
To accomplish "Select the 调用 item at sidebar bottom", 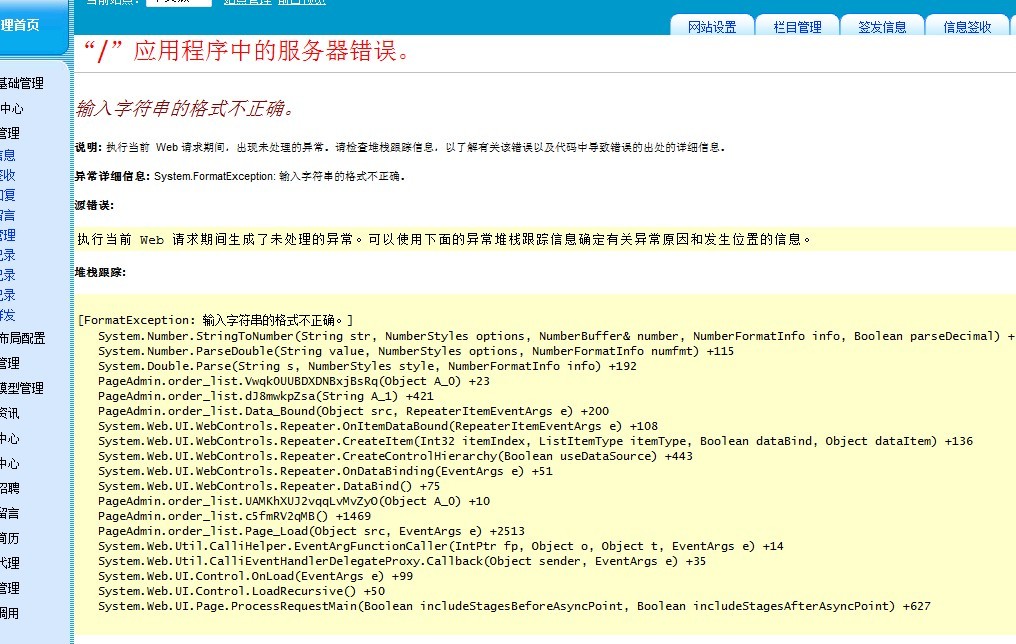I will pyautogui.click(x=10, y=613).
